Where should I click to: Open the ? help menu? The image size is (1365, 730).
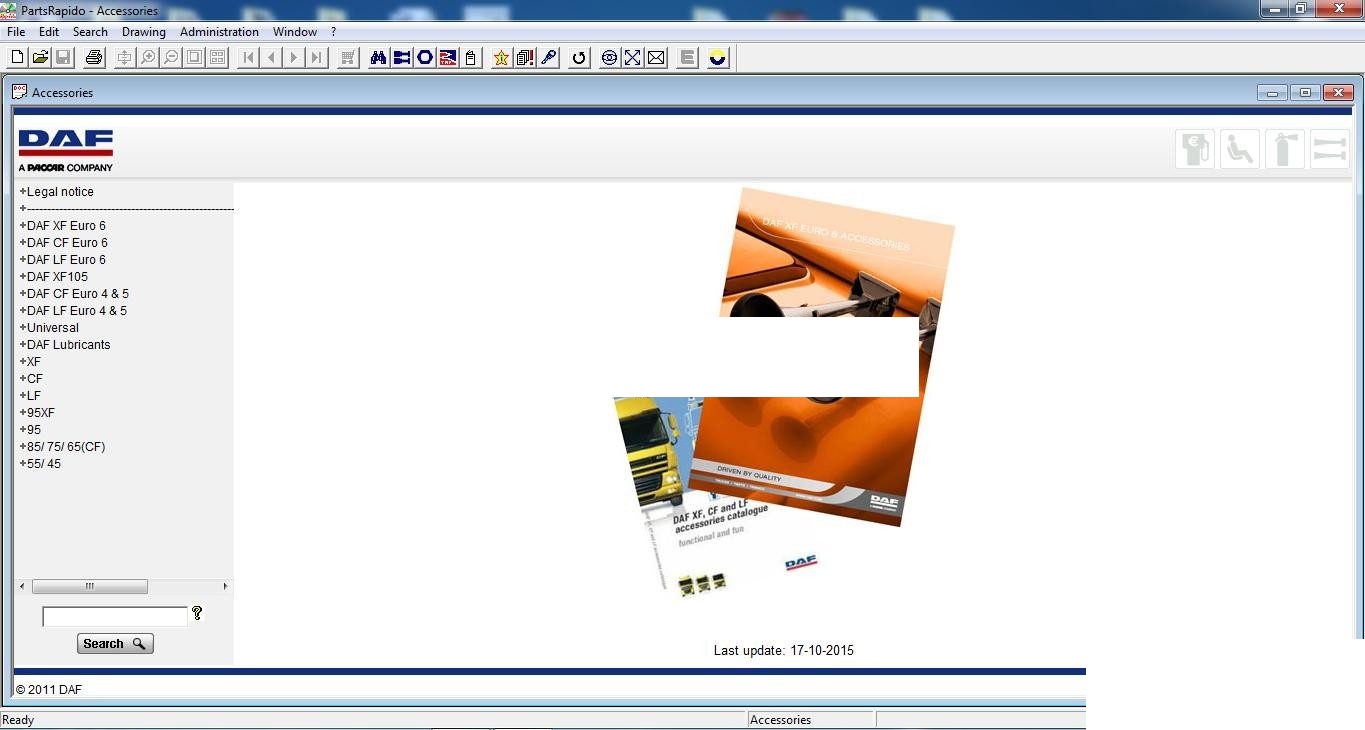[x=334, y=32]
